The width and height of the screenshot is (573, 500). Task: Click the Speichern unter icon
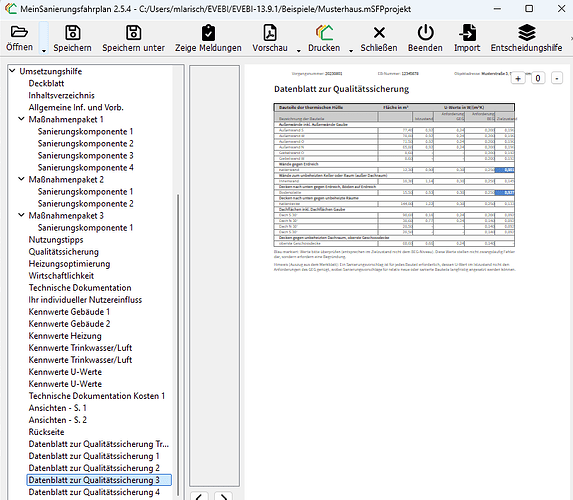click(x=133, y=33)
